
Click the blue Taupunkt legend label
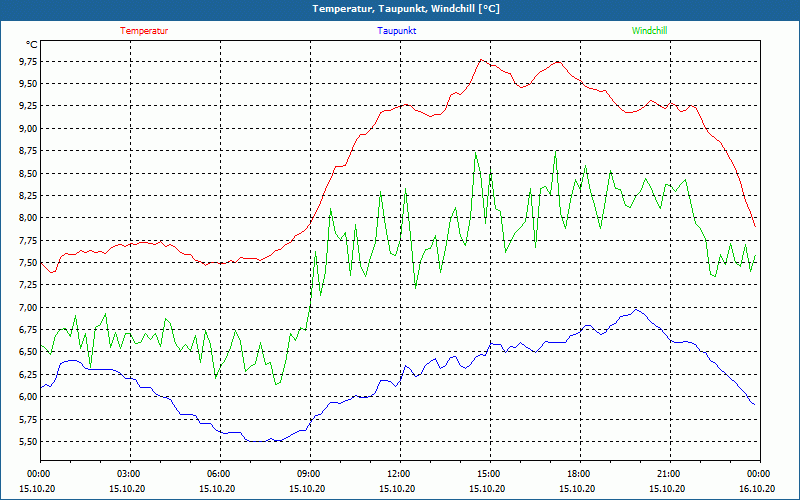[396, 31]
